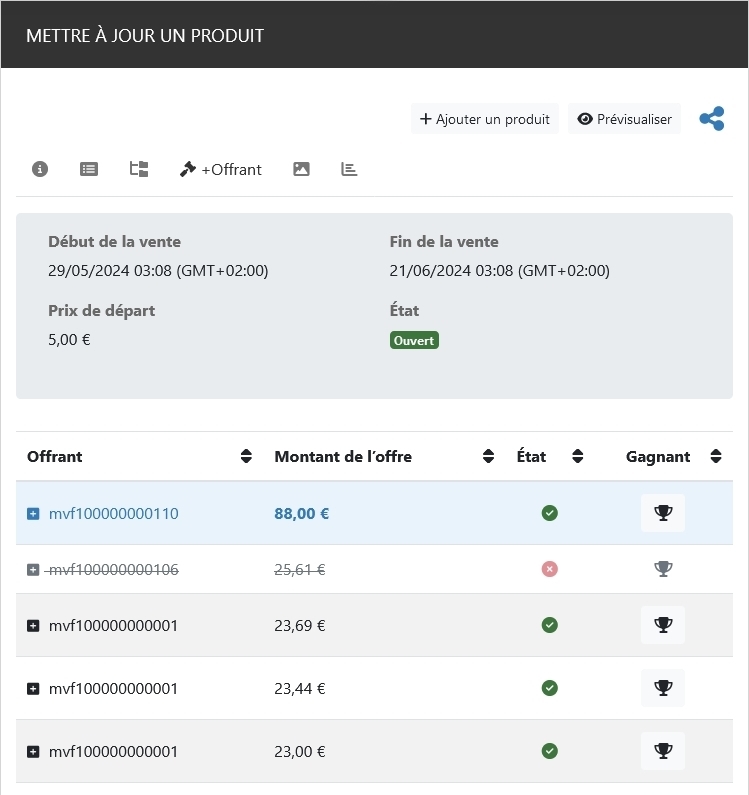
Task: Open the category tree tab icon
Action: [139, 169]
